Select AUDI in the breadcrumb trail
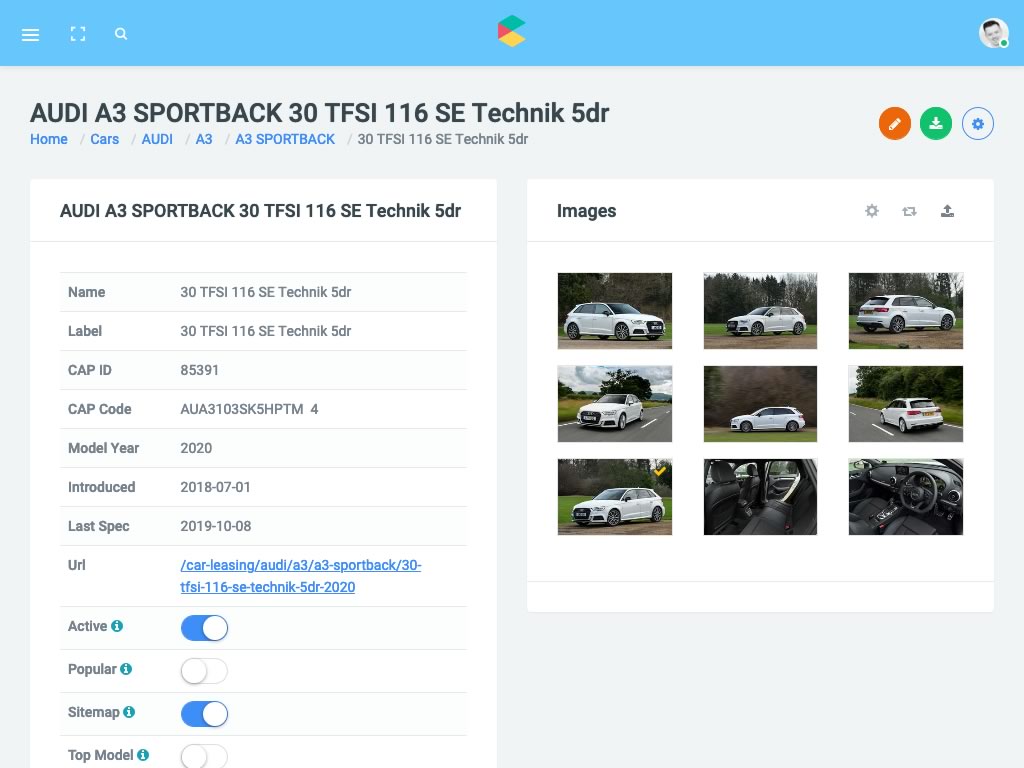This screenshot has height=768, width=1024. pyautogui.click(x=157, y=139)
